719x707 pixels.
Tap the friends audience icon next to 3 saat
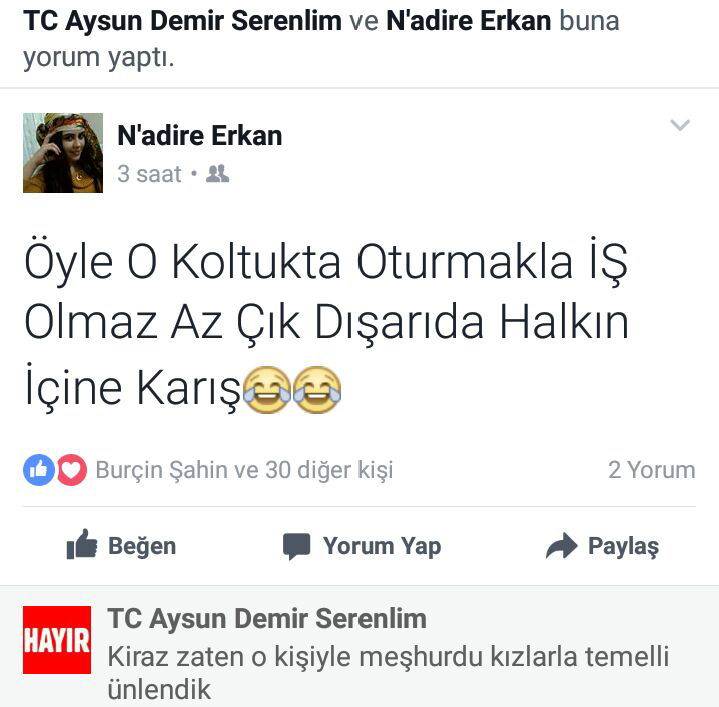217,174
